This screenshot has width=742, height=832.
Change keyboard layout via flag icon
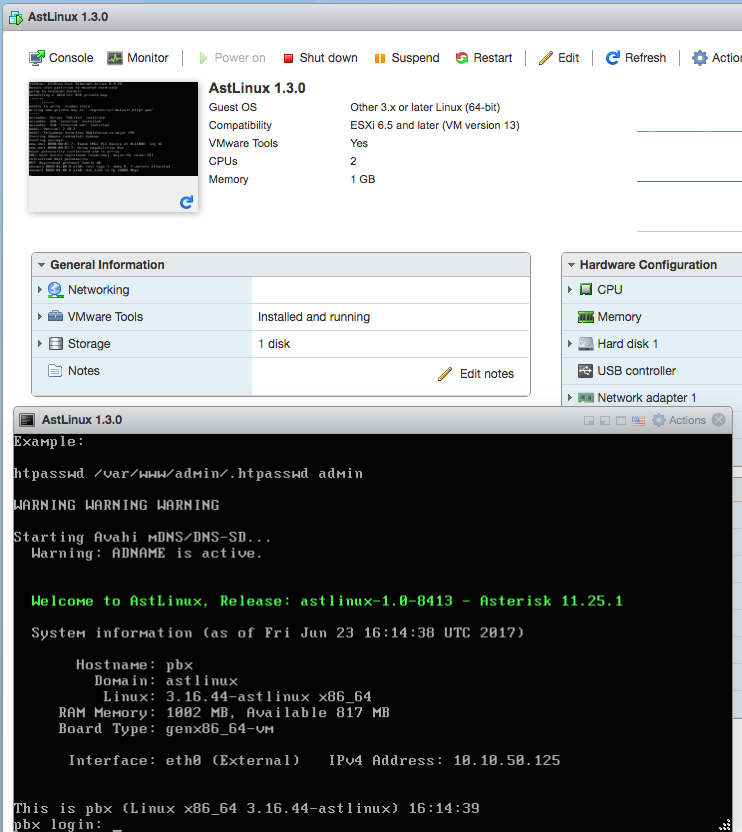[638, 421]
